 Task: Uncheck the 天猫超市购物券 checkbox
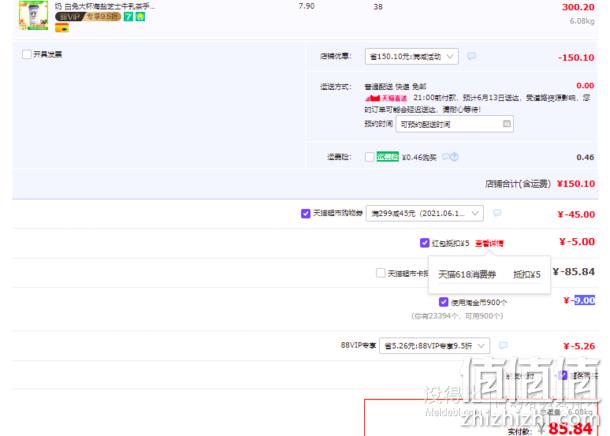pyautogui.click(x=305, y=213)
